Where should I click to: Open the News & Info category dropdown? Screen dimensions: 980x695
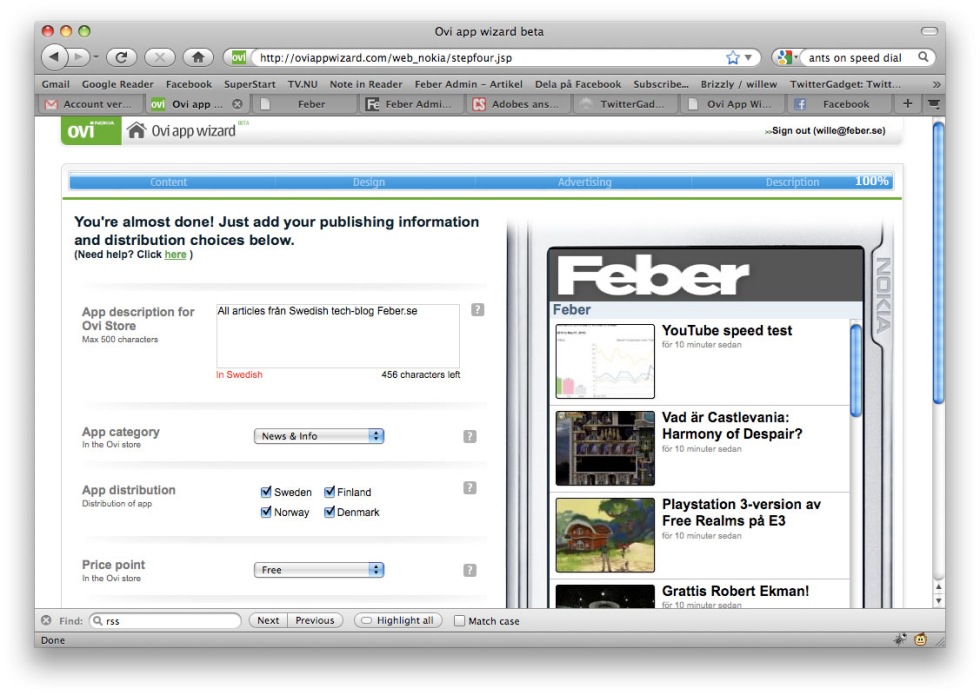[319, 436]
